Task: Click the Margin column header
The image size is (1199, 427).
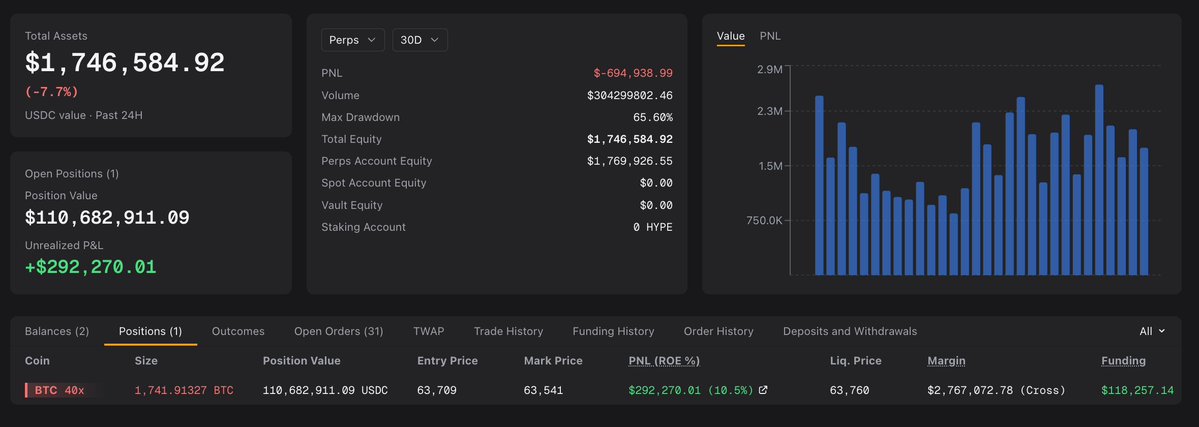Action: click(x=946, y=360)
